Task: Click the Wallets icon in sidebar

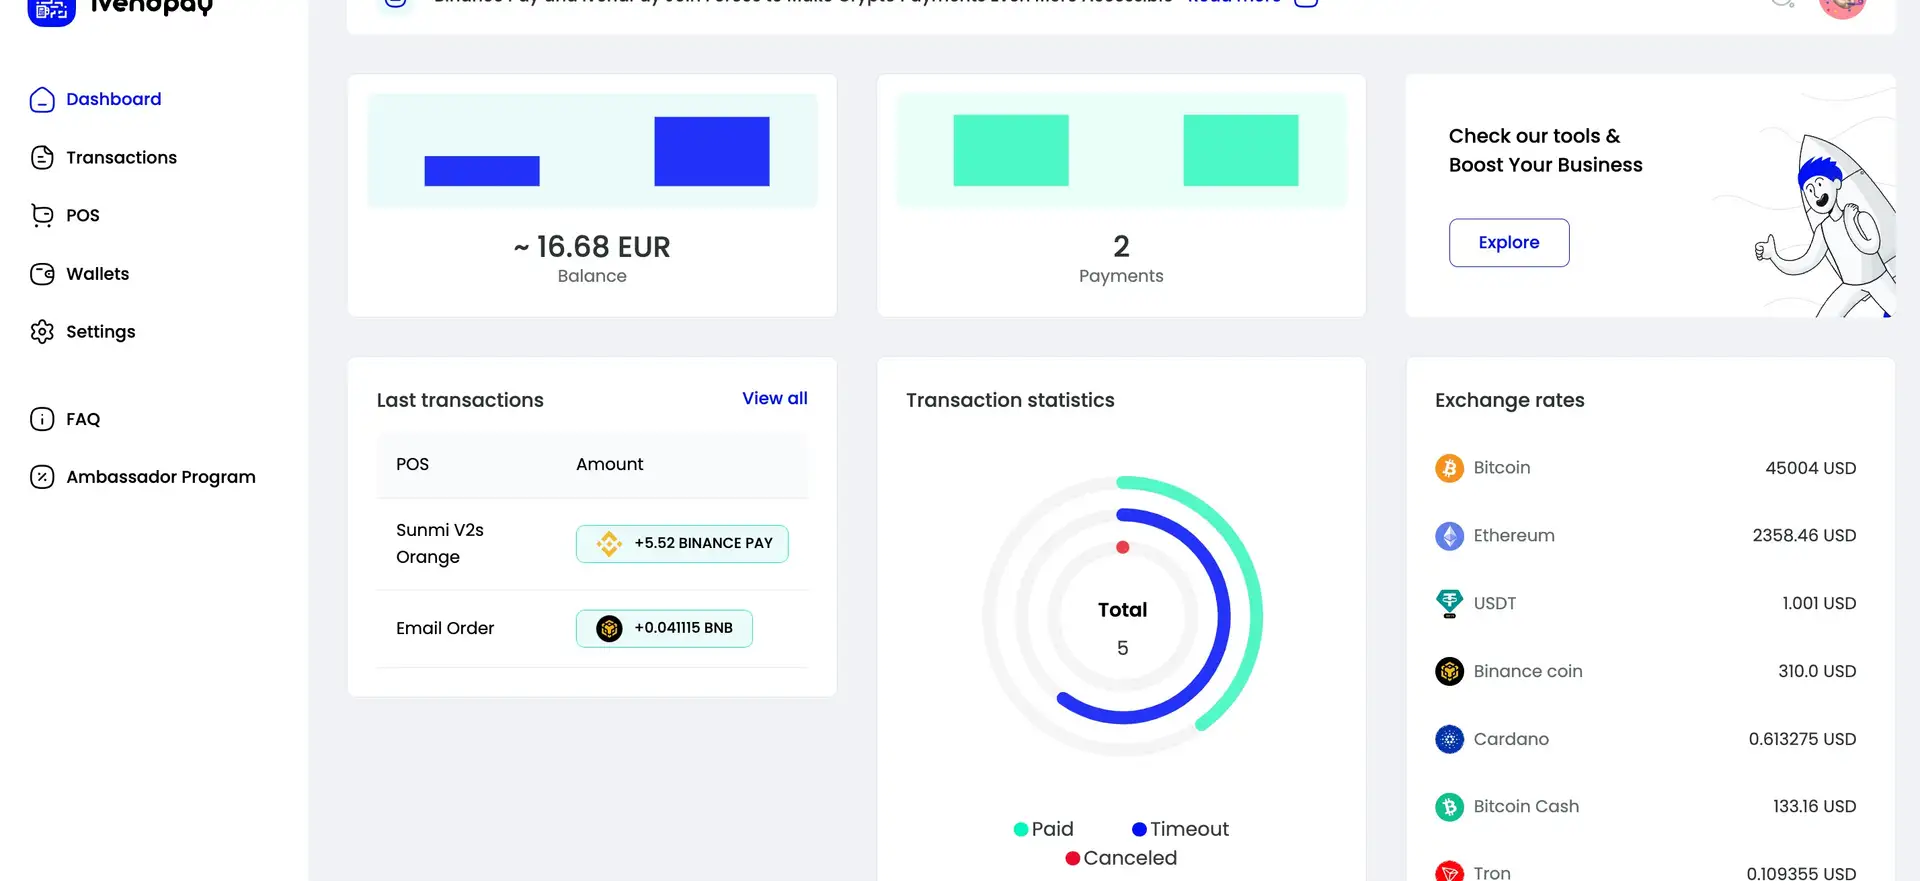Action: (x=42, y=274)
